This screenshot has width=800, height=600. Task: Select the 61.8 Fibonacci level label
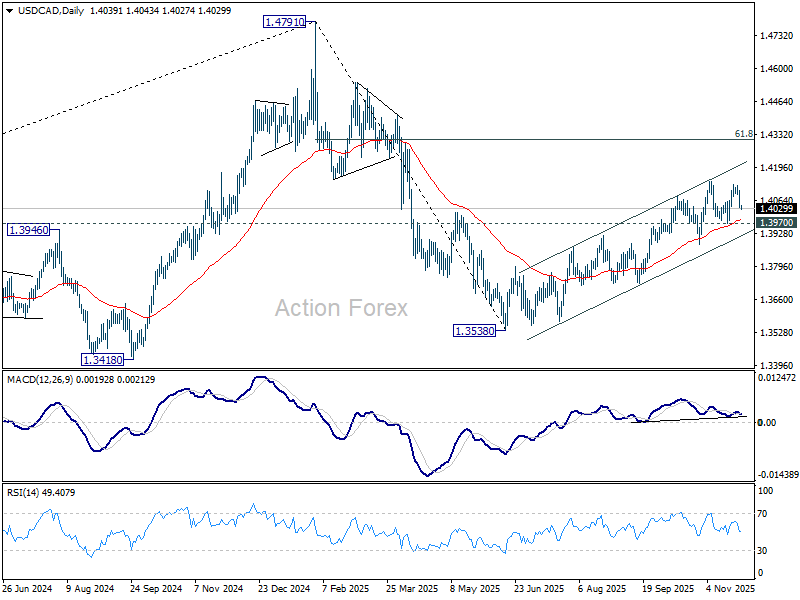coord(743,134)
